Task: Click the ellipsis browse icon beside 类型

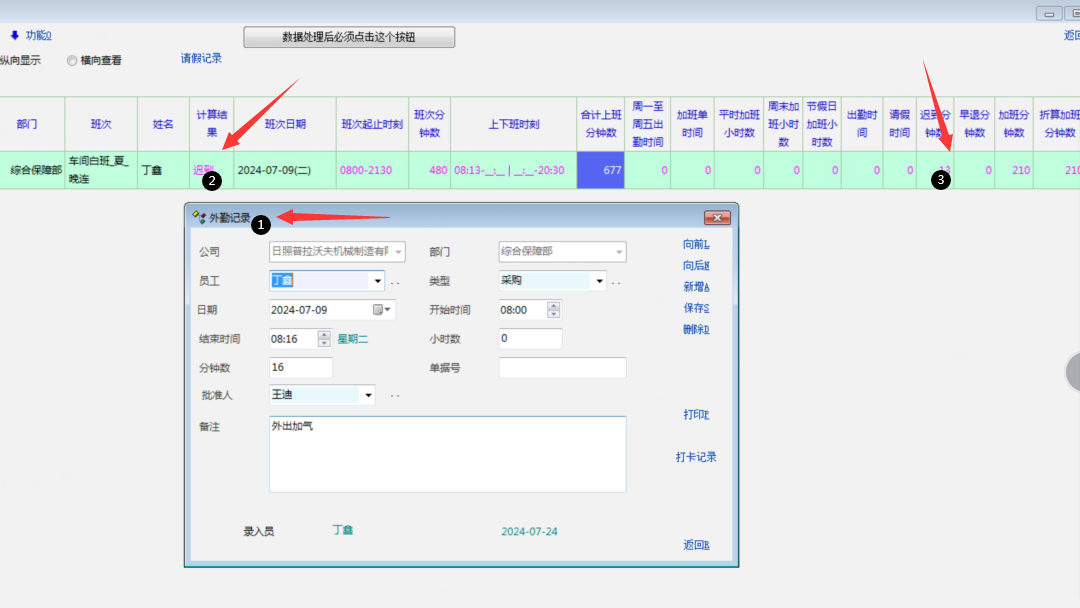Action: click(617, 283)
